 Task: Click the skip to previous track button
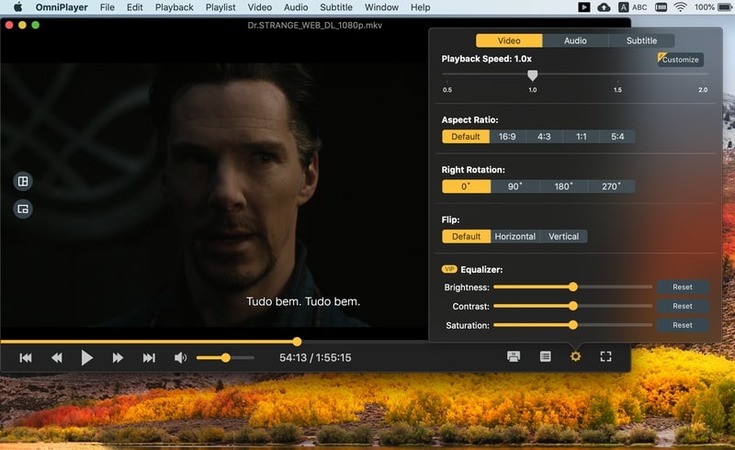coord(26,358)
